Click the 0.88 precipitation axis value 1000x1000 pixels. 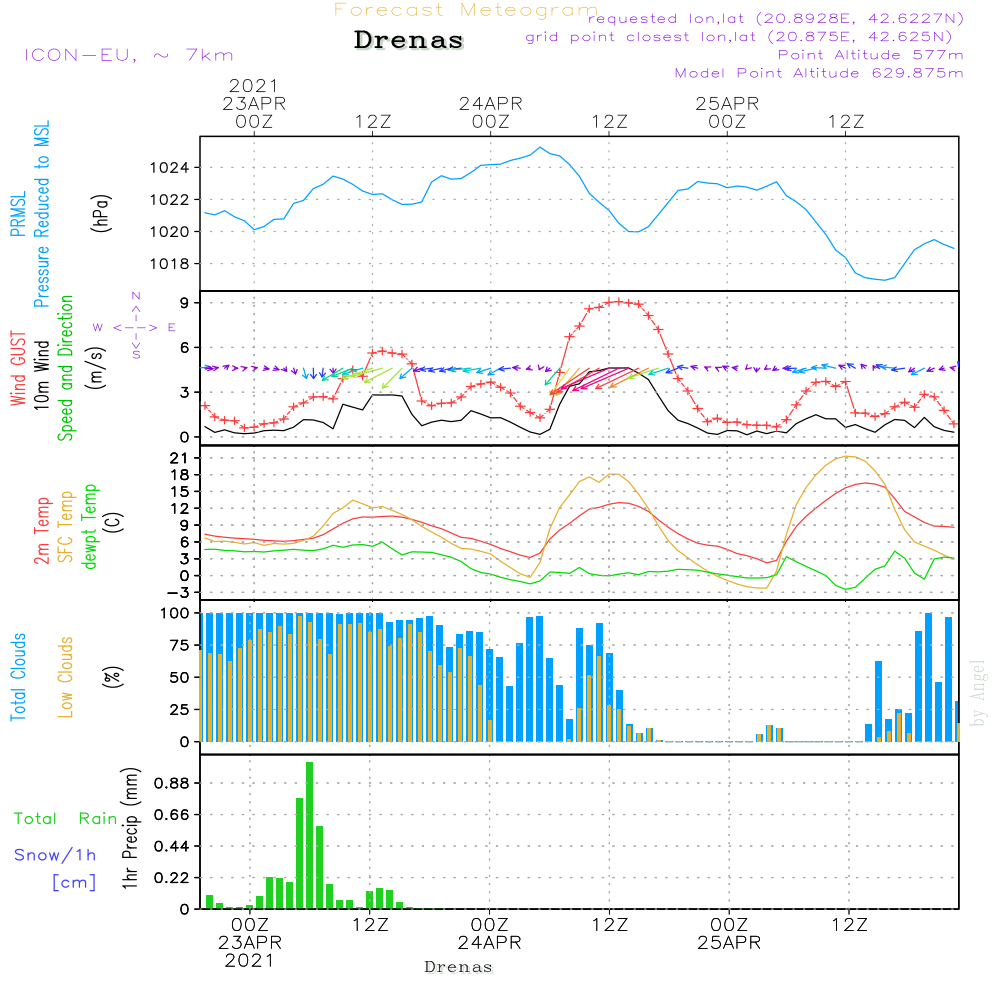[172, 783]
